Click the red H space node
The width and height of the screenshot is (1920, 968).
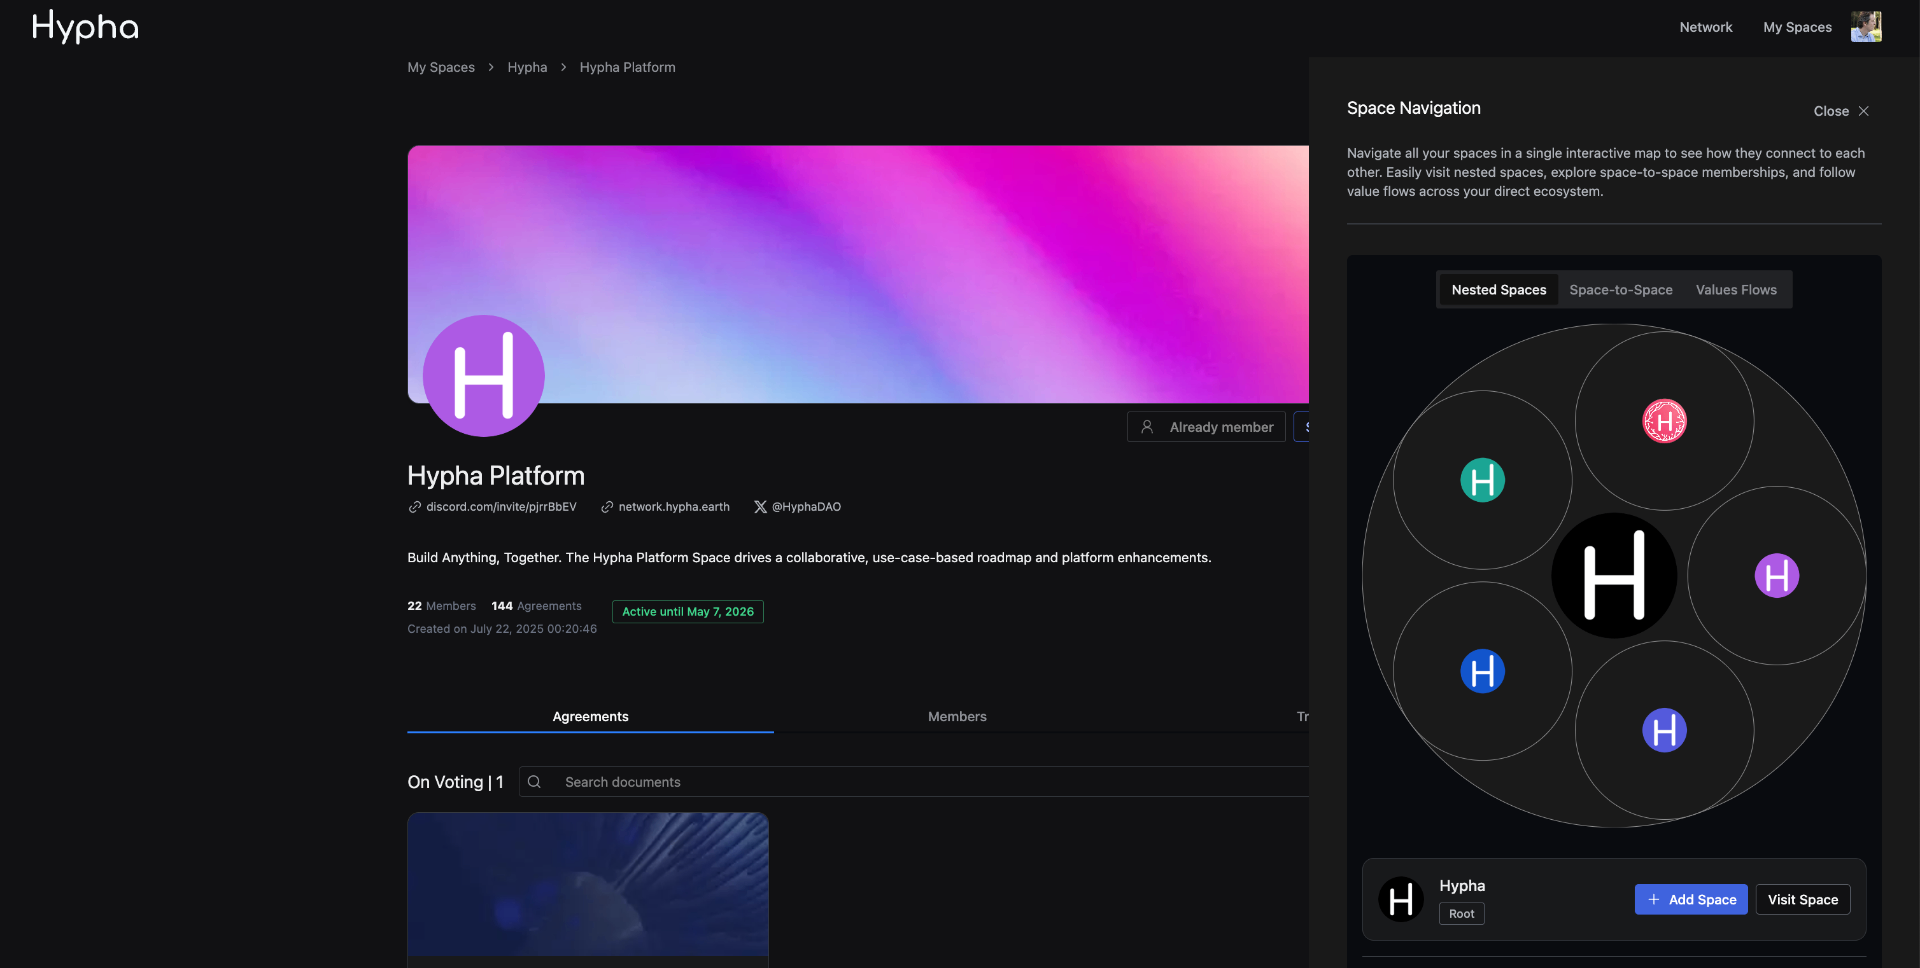[x=1665, y=421]
